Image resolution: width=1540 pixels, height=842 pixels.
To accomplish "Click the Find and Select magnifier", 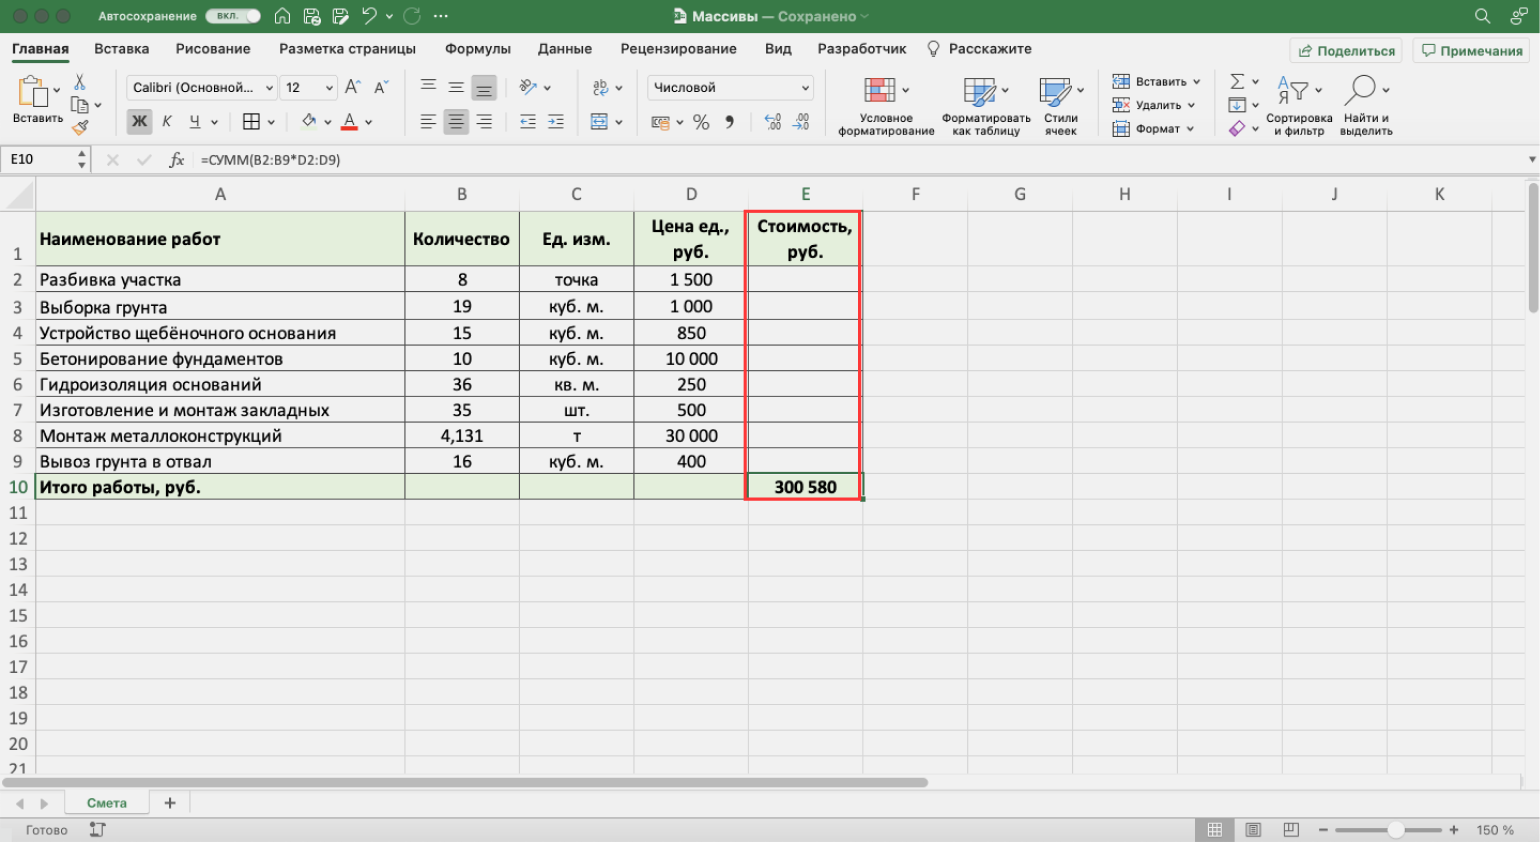I will click(x=1361, y=91).
